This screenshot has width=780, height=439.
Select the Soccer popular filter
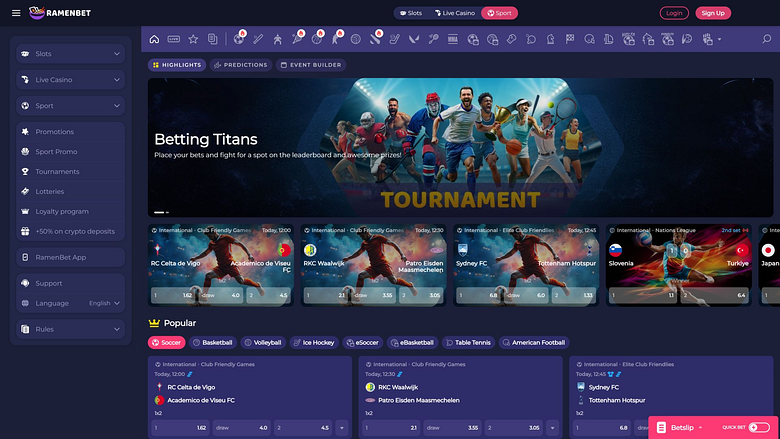tap(167, 343)
